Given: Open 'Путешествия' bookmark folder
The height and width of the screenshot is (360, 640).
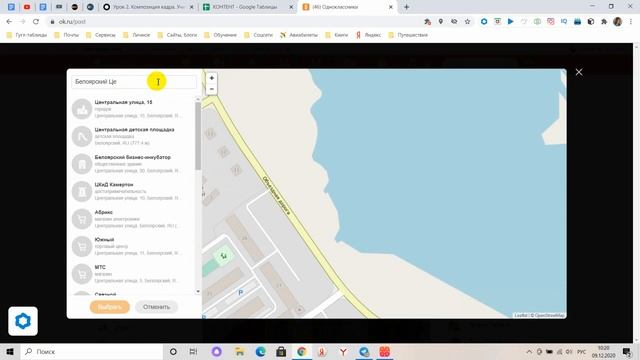Looking at the screenshot, I should point(408,35).
